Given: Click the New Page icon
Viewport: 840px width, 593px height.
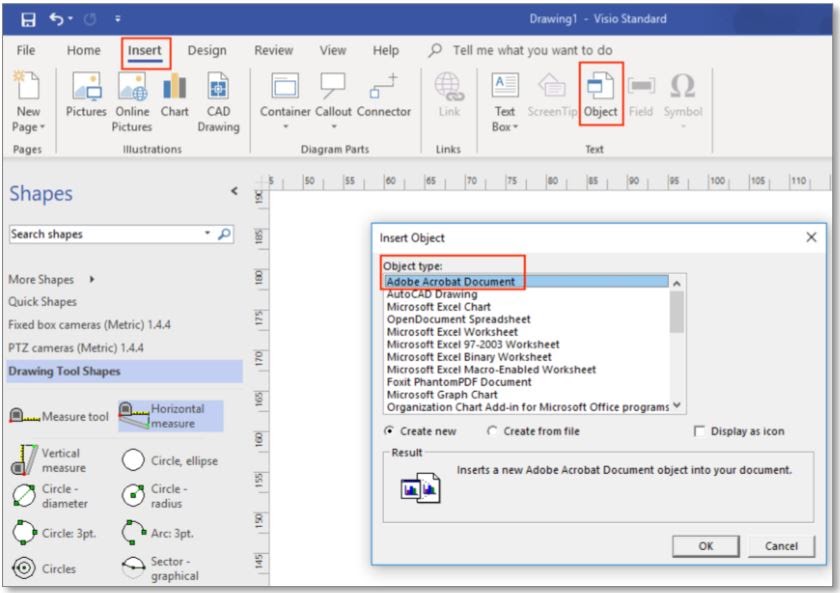Looking at the screenshot, I should coord(28,86).
